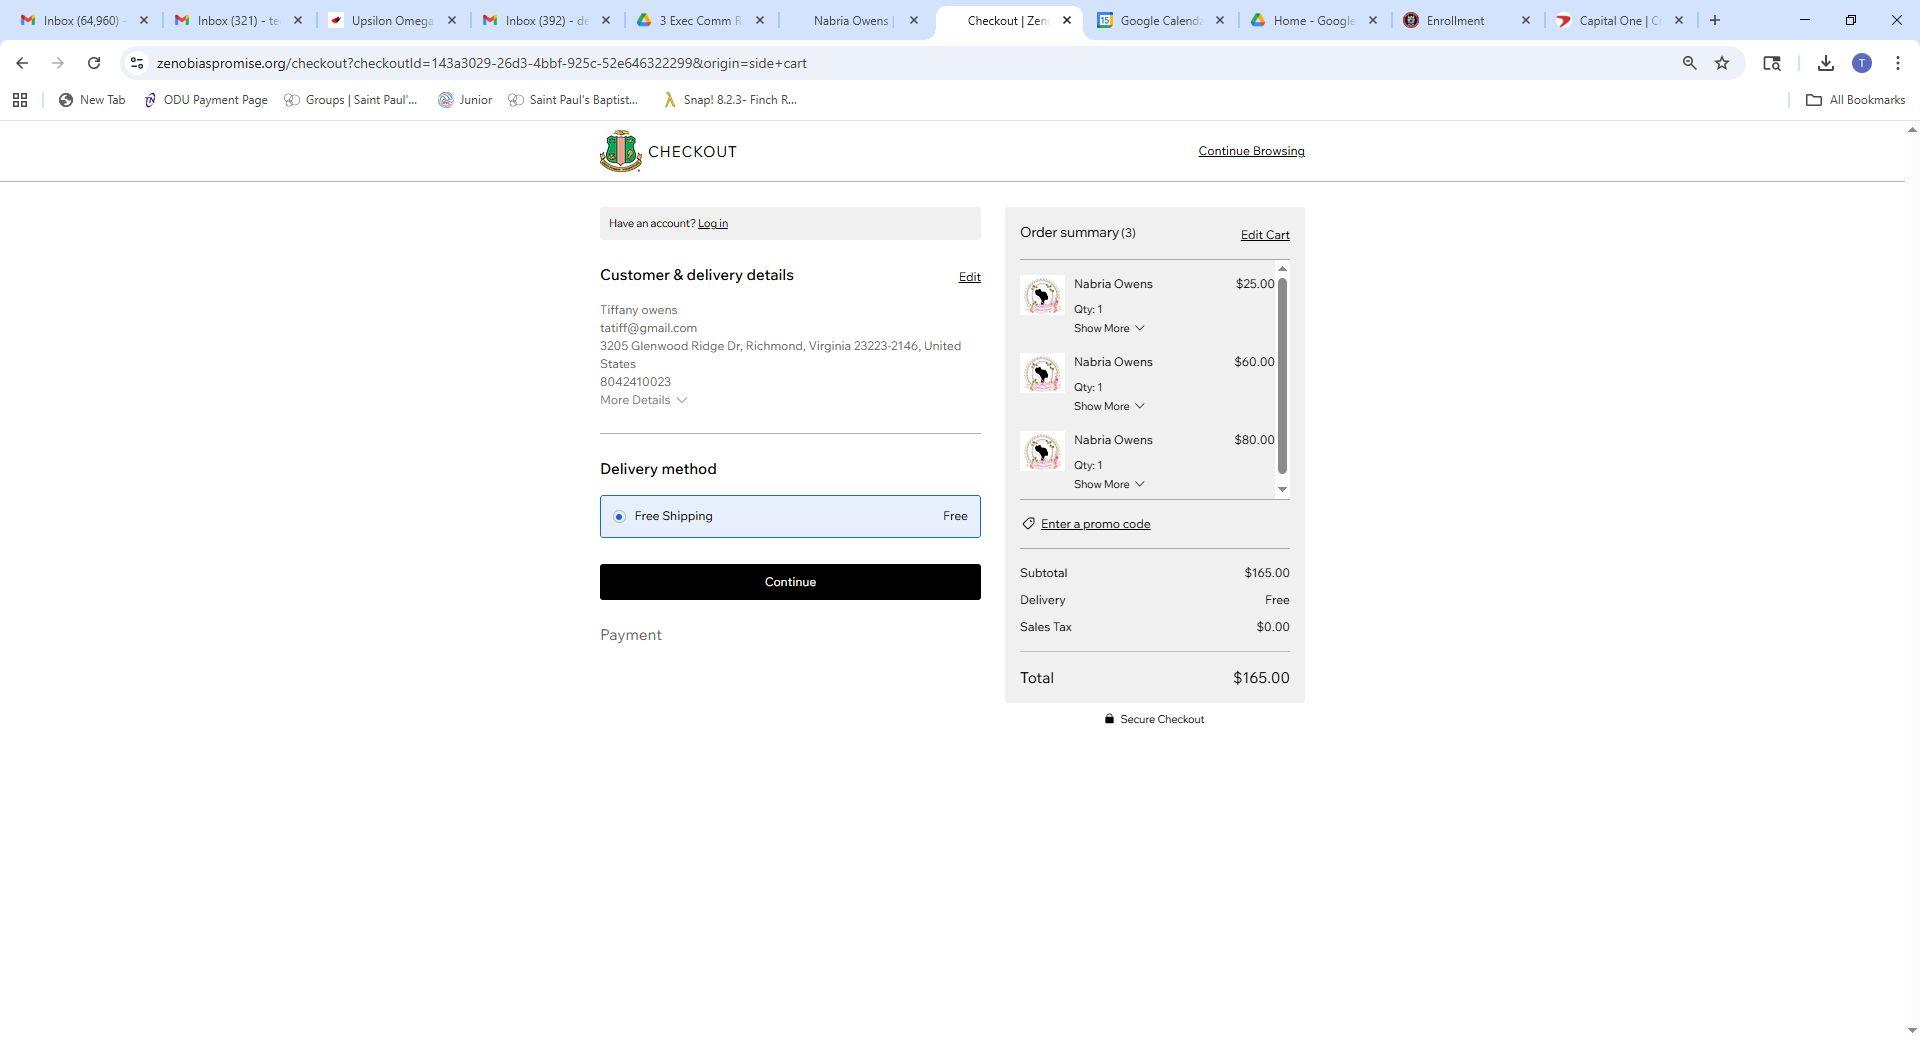The height and width of the screenshot is (1040, 1920).
Task: Click the page scrollbar down arrow
Action: (1912, 1030)
